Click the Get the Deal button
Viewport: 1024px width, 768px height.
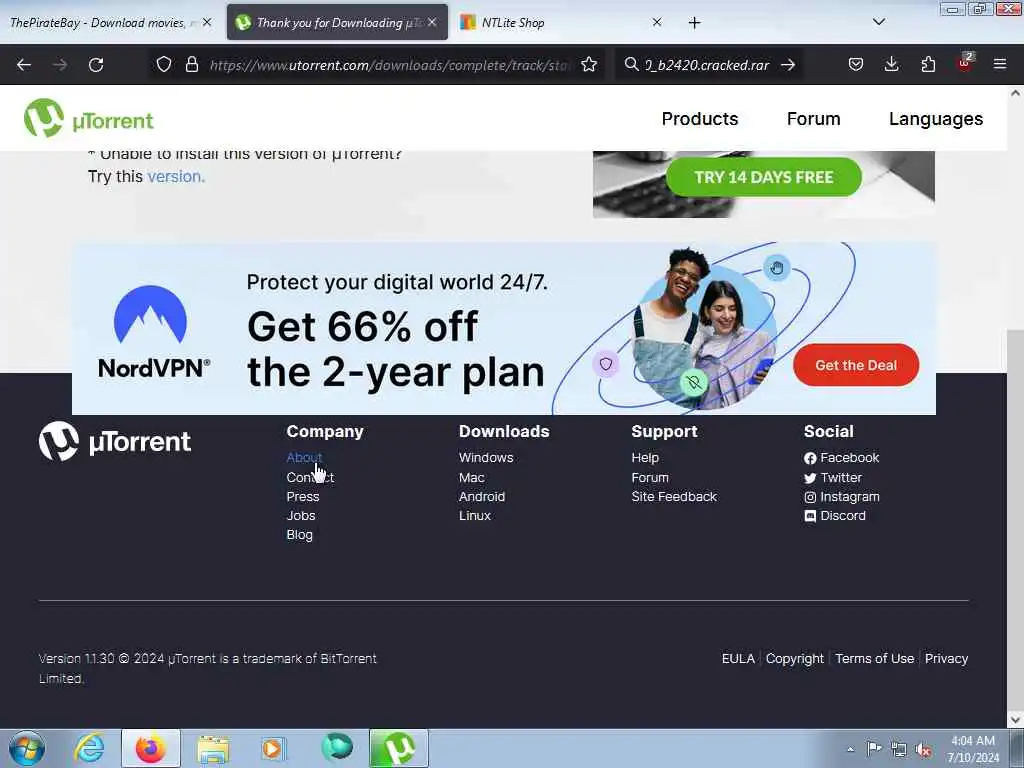click(856, 365)
